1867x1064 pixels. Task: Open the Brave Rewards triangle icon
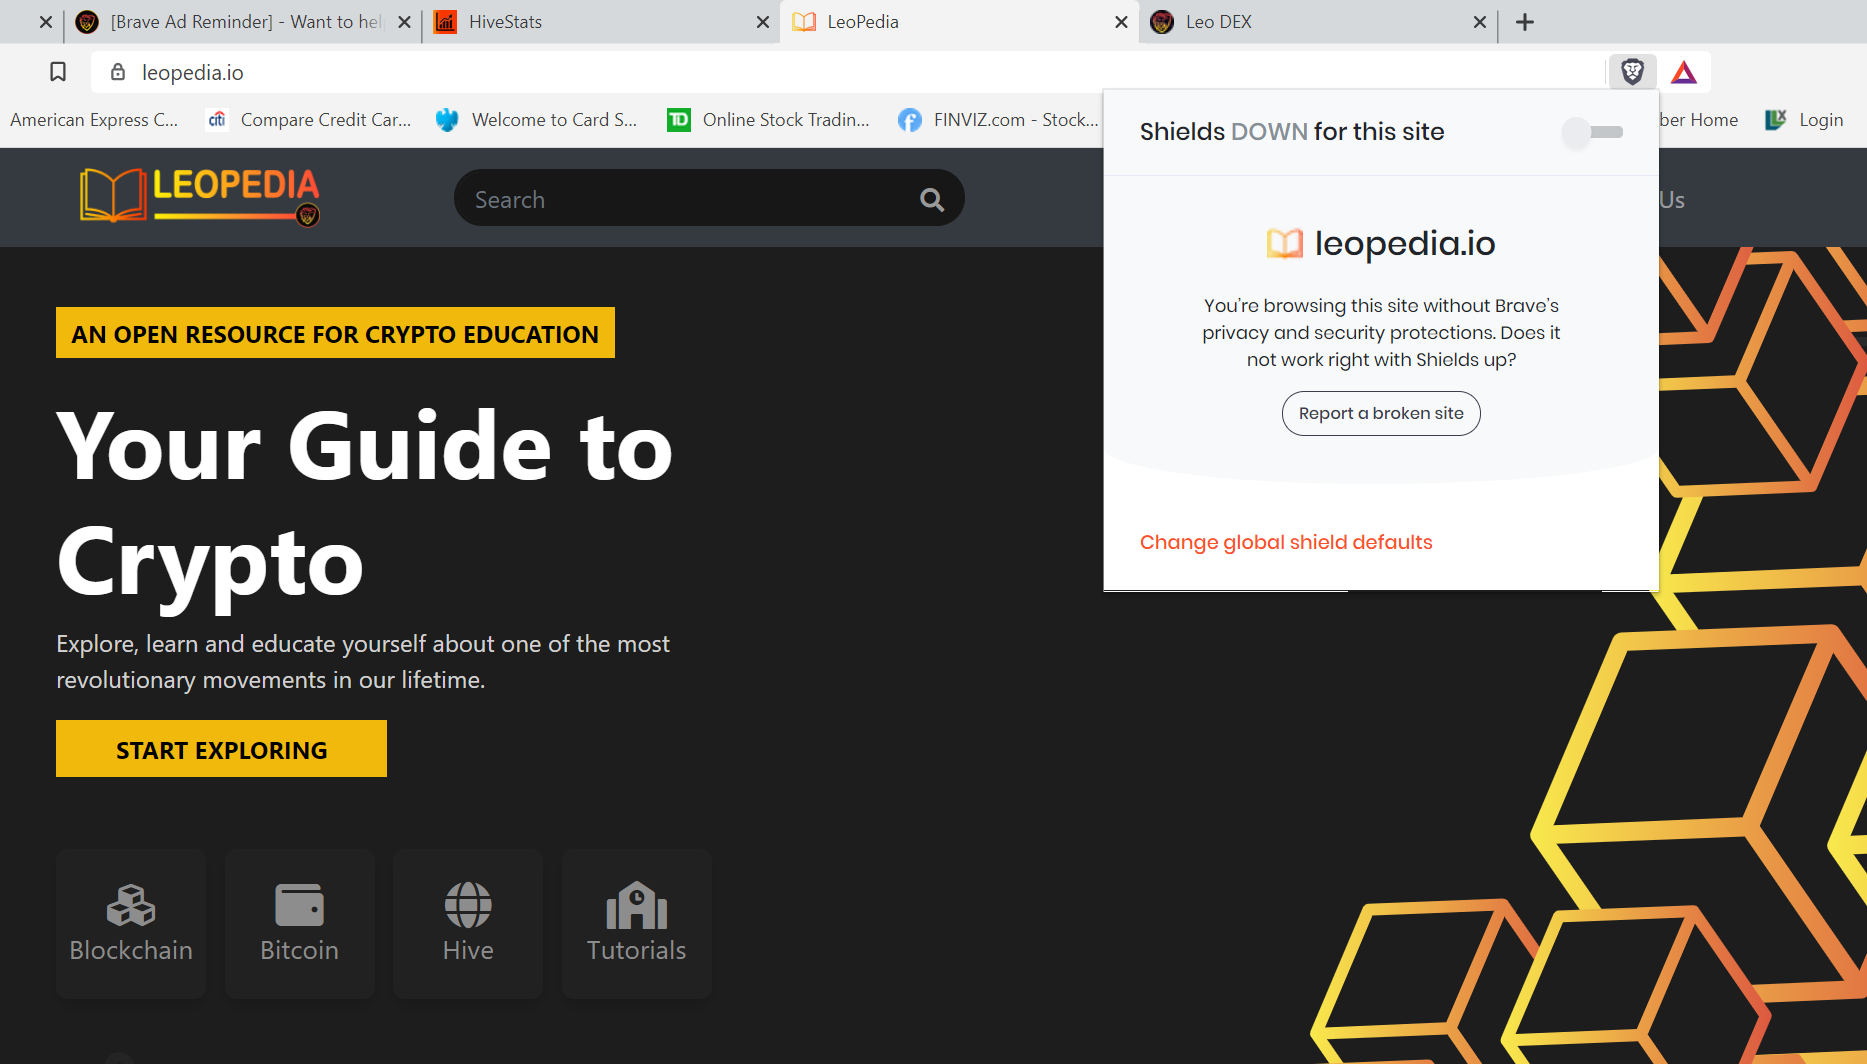pos(1684,72)
